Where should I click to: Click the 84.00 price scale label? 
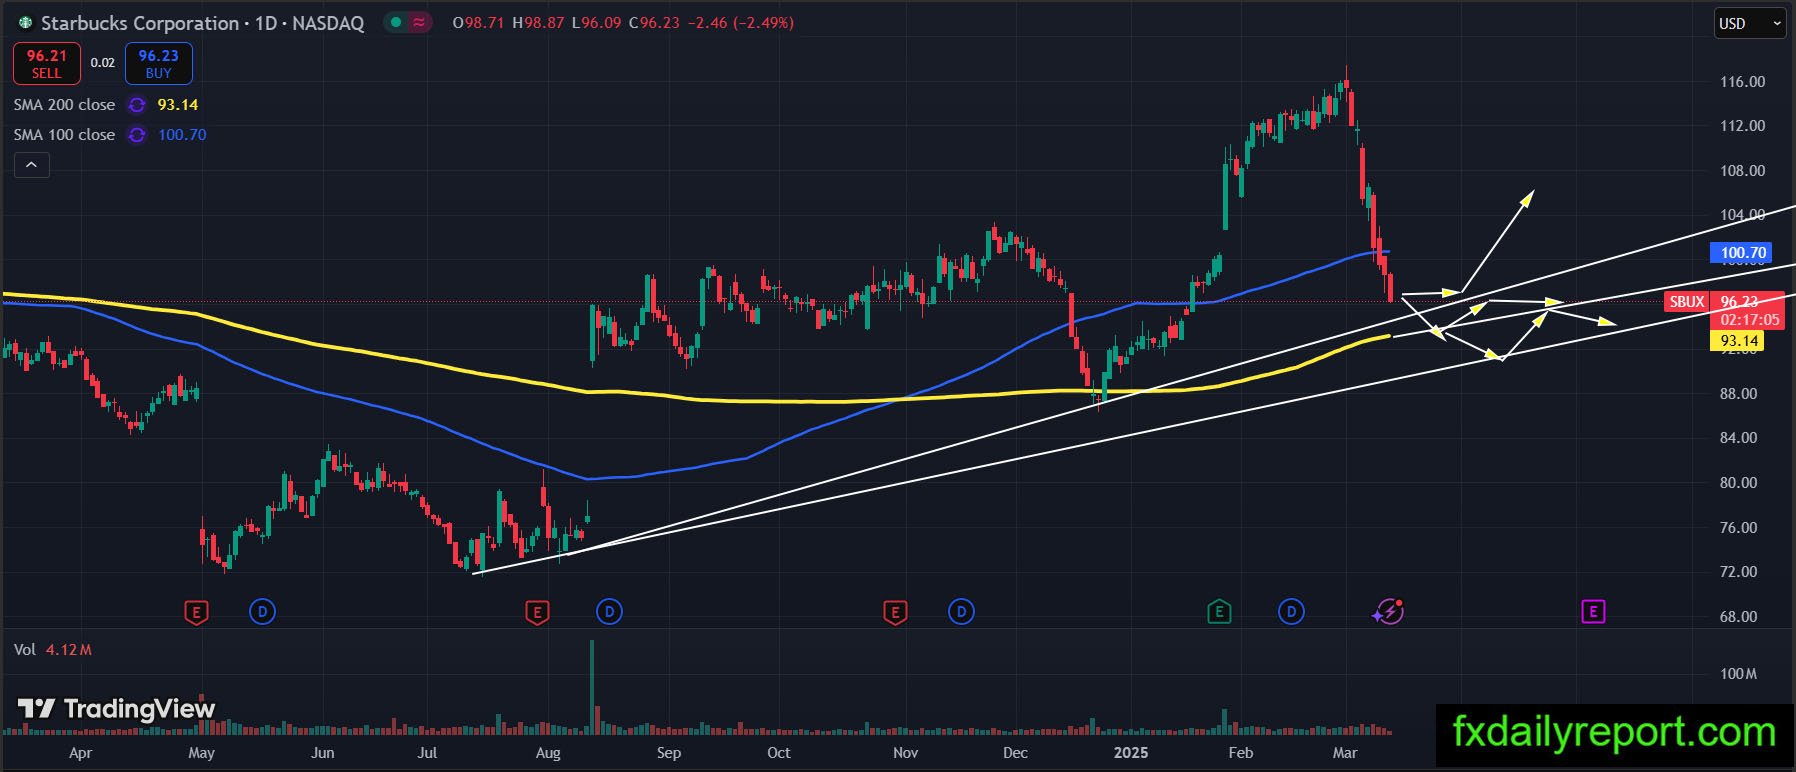pyautogui.click(x=1738, y=438)
